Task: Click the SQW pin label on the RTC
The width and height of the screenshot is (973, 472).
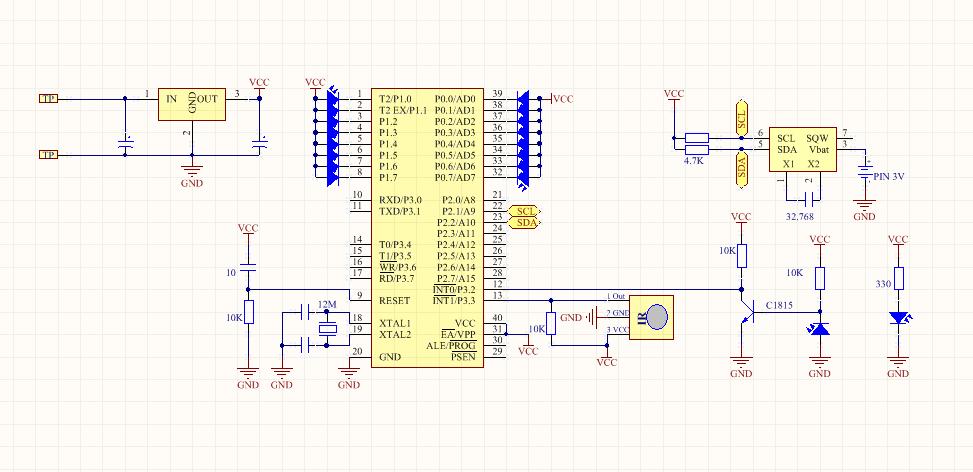Action: click(817, 138)
